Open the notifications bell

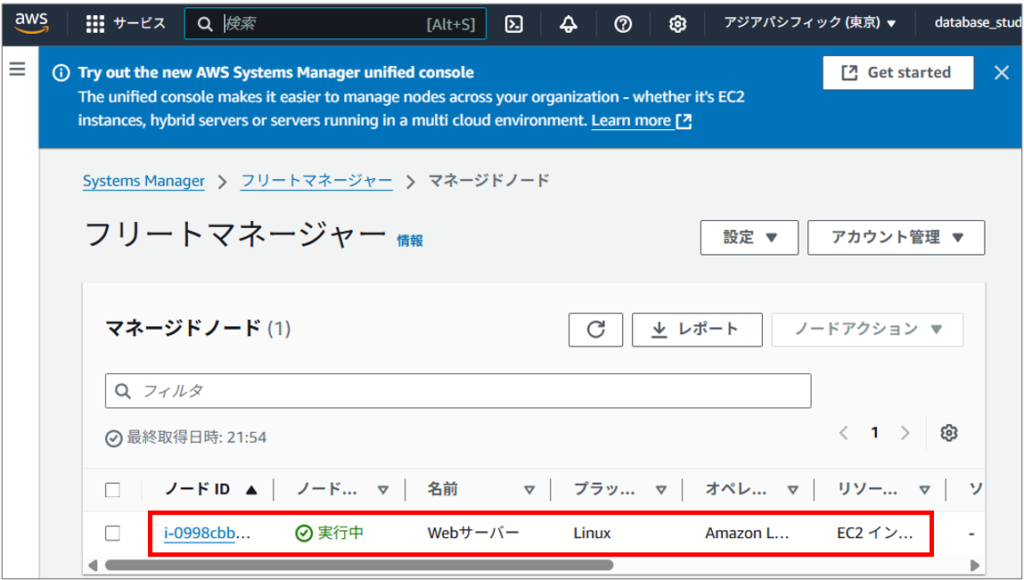[568, 24]
